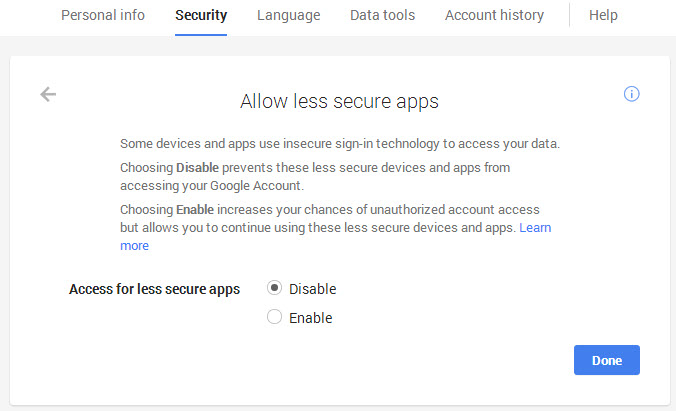Open the Data tools tab
The height and width of the screenshot is (411, 676).
pos(382,15)
